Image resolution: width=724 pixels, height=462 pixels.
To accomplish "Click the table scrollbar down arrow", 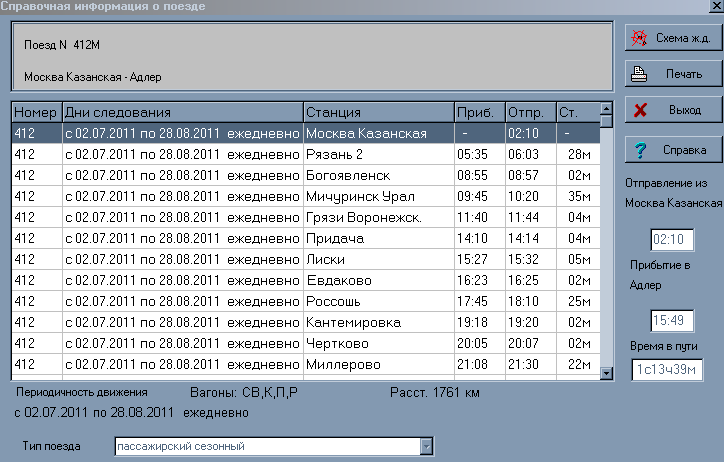I will click(606, 372).
